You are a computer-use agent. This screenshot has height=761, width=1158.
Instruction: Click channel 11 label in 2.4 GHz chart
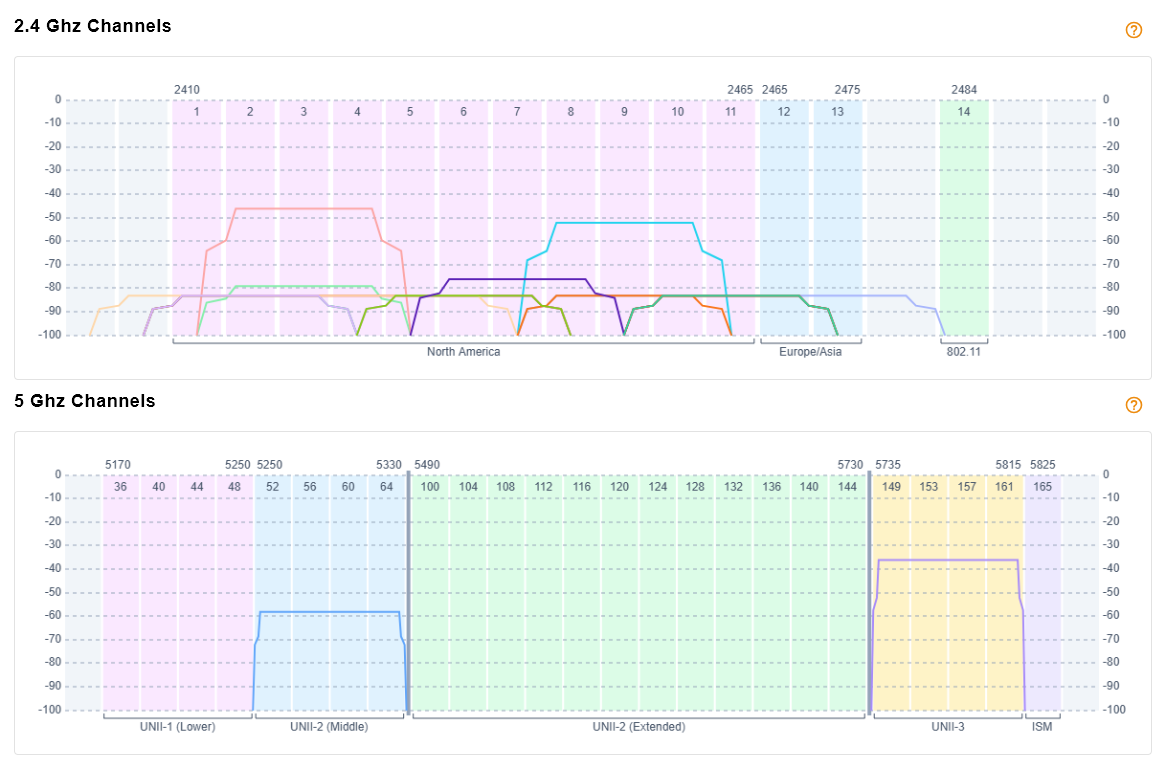click(x=730, y=112)
